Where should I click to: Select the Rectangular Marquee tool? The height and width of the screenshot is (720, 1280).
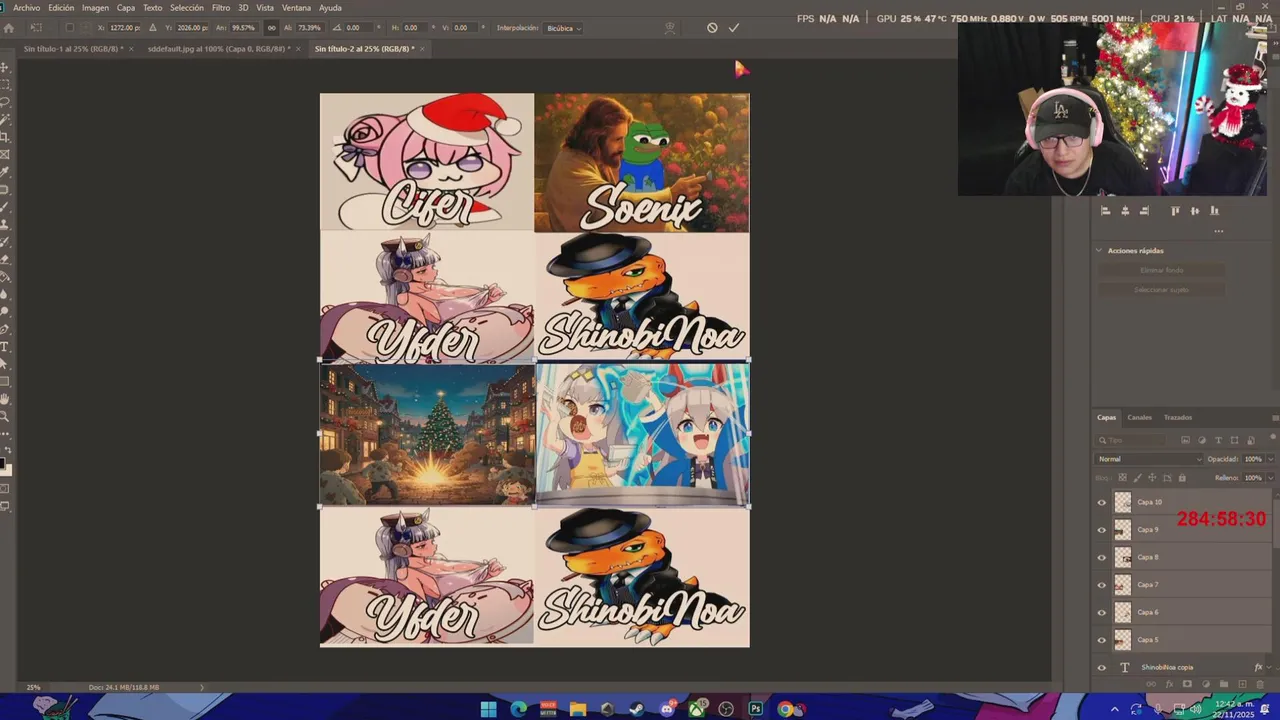pos(6,84)
